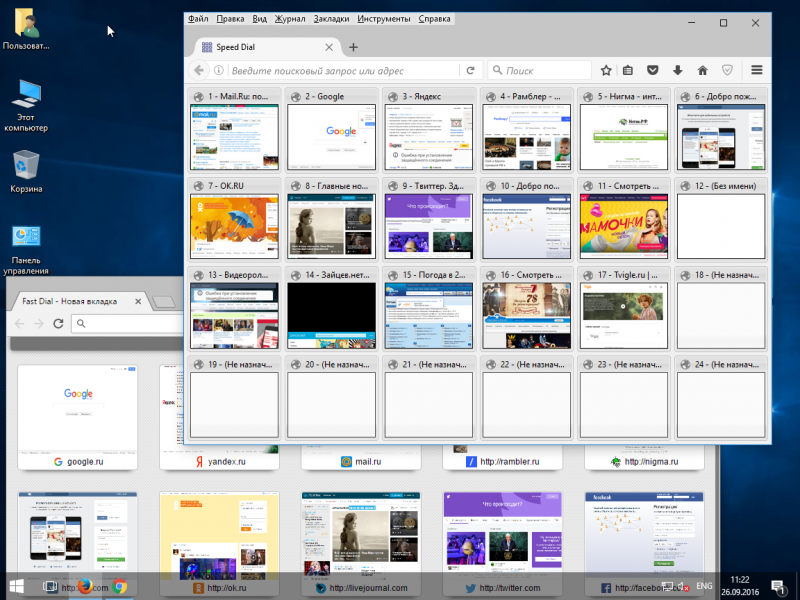Click the Chrome back arrow
This screenshot has width=800, height=600.
click(x=19, y=323)
